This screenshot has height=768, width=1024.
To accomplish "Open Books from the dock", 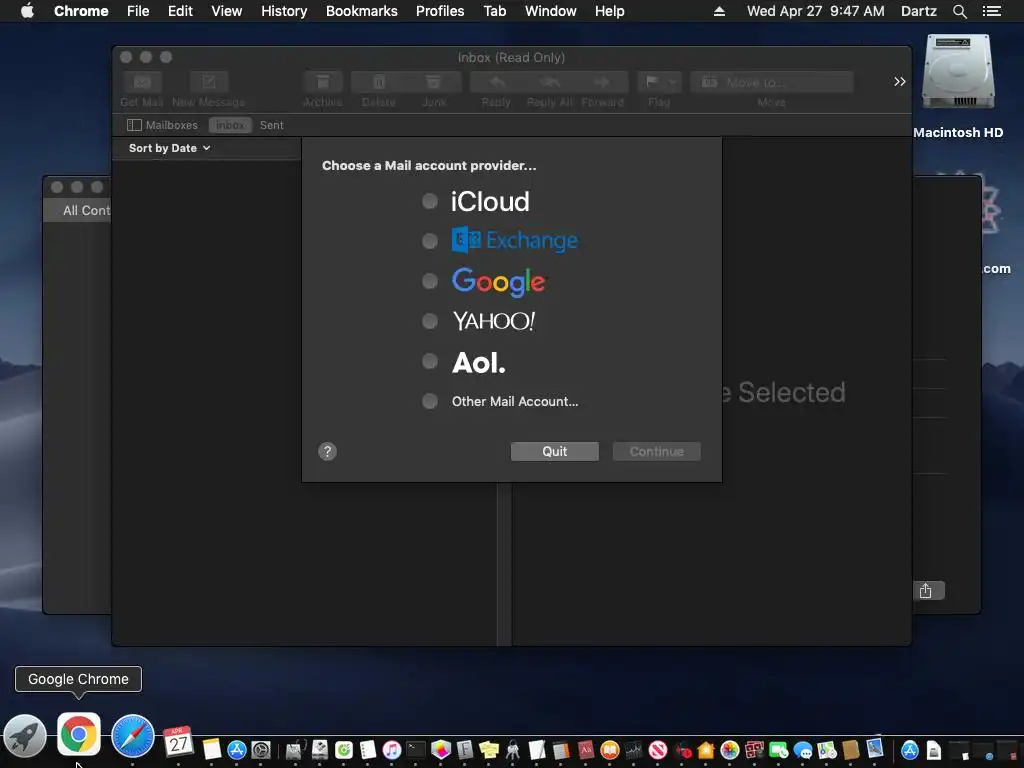I will tap(609, 750).
